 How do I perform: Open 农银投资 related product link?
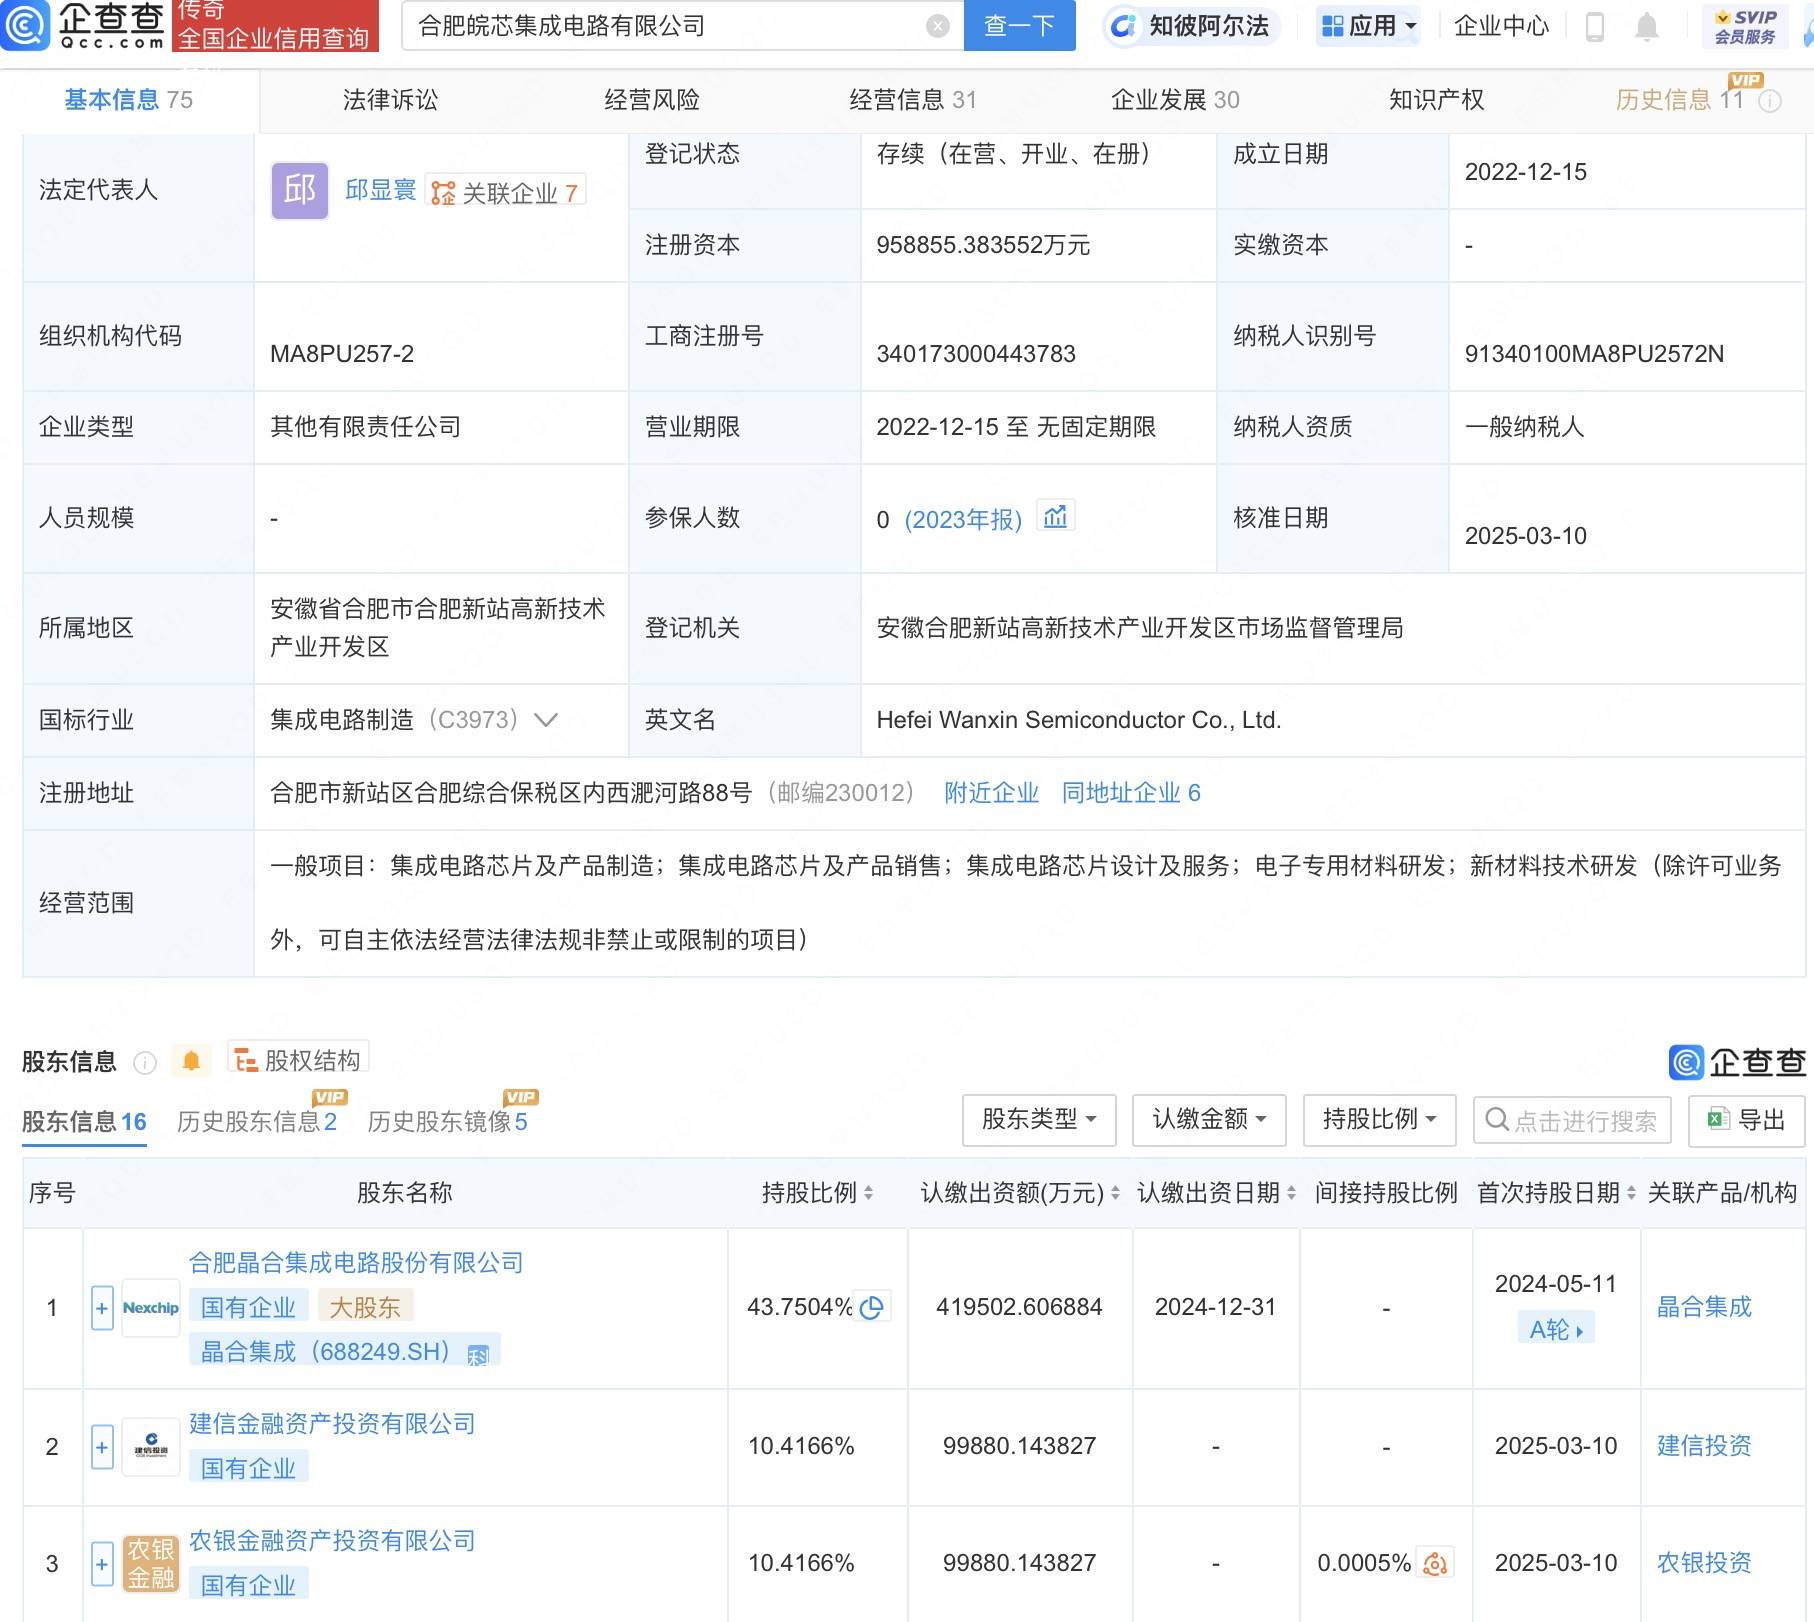point(1704,1563)
